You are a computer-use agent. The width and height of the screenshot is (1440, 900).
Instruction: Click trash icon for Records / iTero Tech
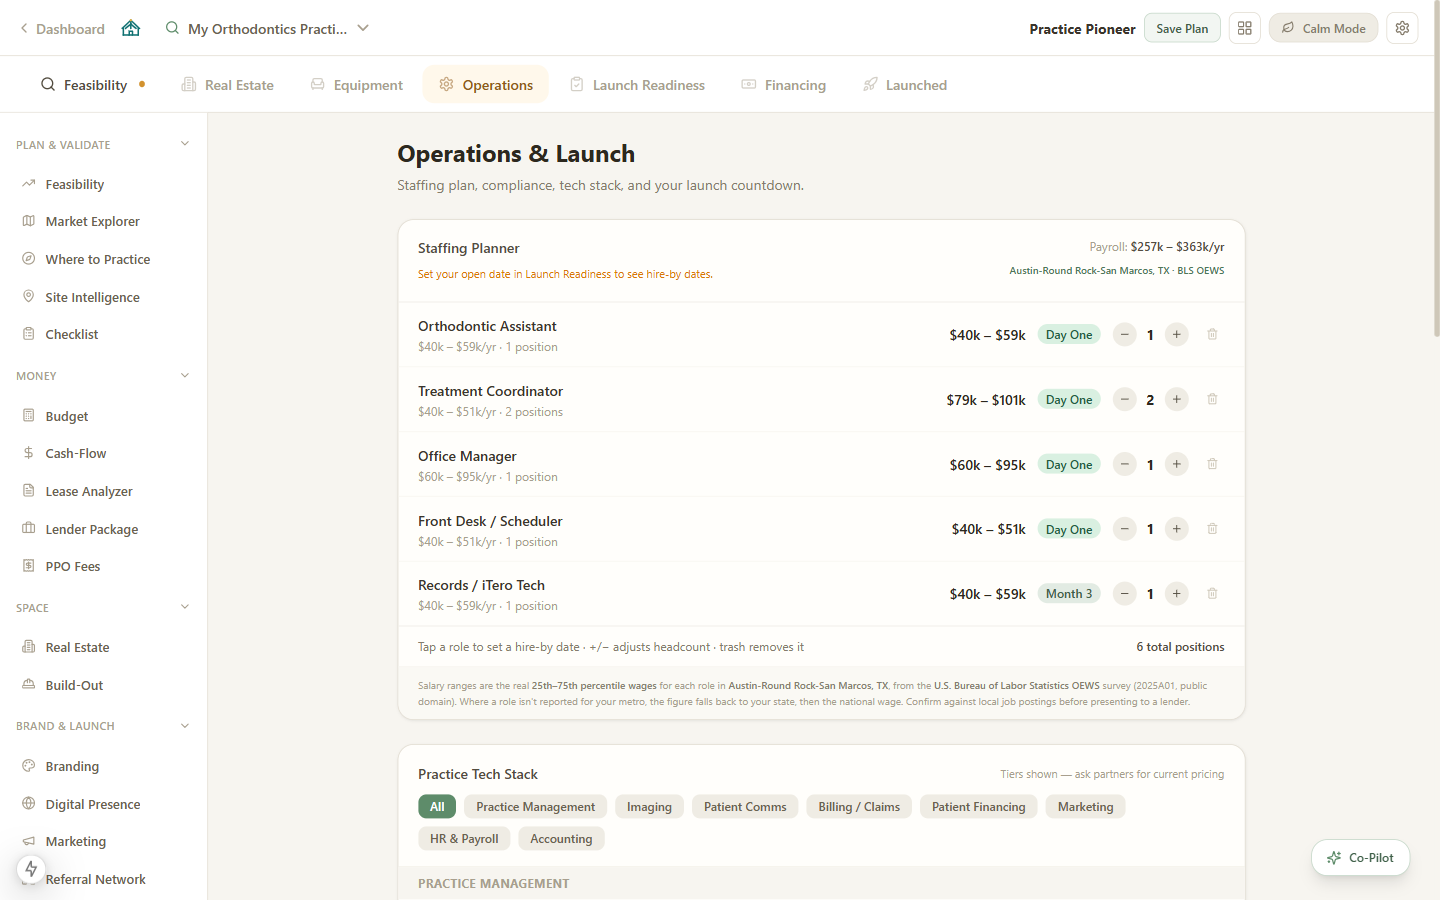coord(1212,594)
